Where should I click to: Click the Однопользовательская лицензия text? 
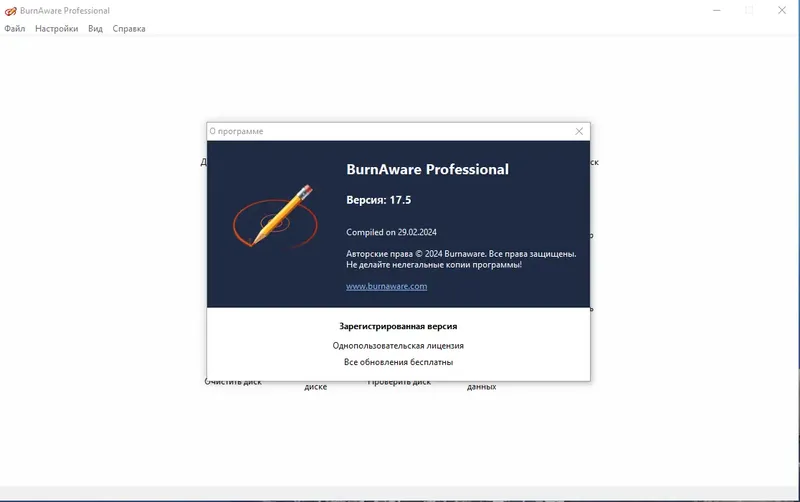click(398, 345)
